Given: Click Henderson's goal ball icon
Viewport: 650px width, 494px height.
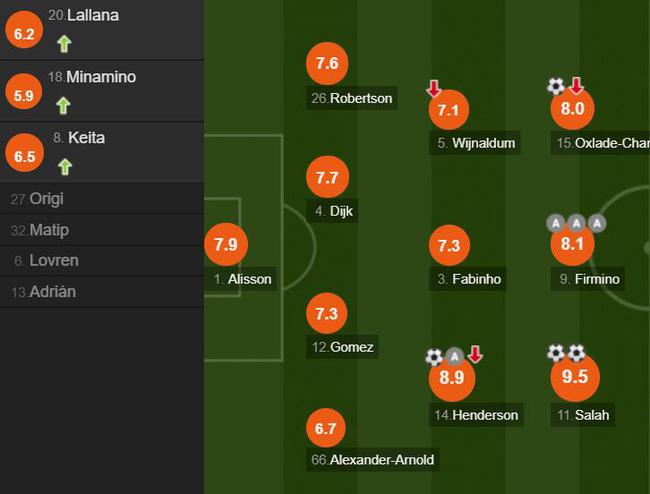Looking at the screenshot, I should click(434, 357).
